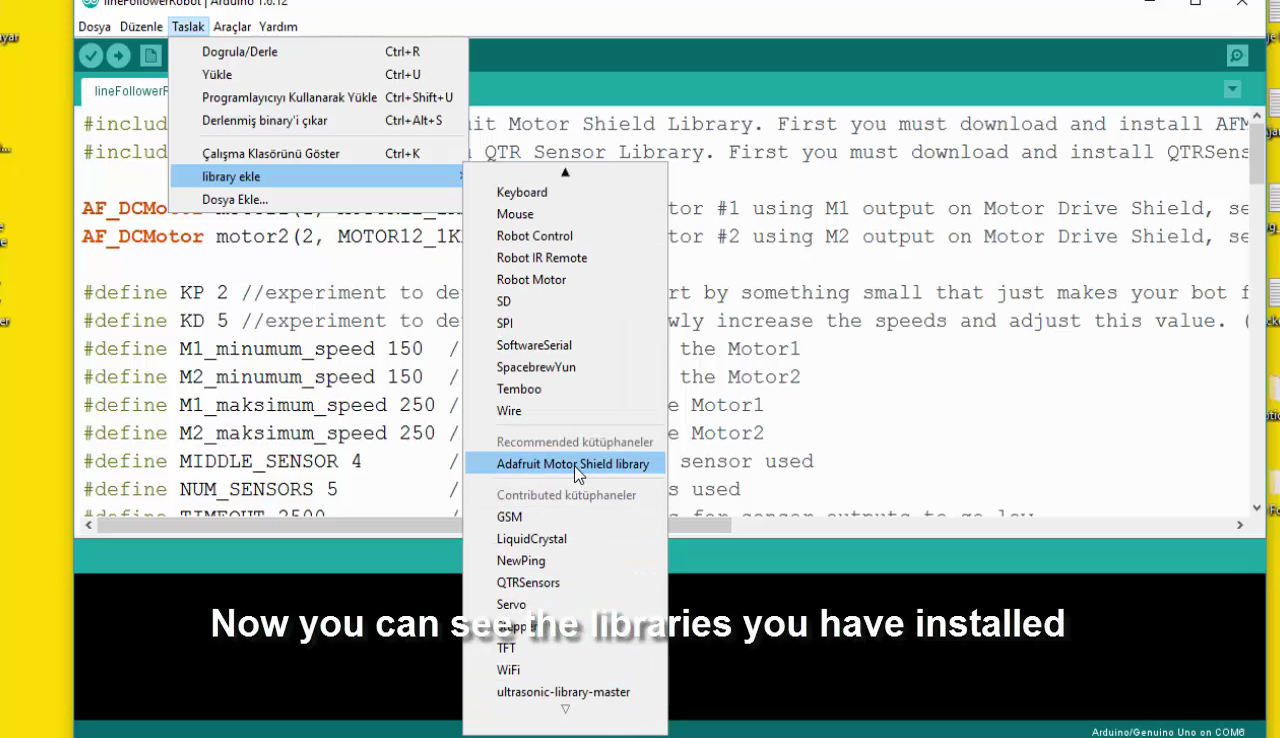This screenshot has width=1280, height=738.
Task: Click the vertical editor scrollbar thumb
Action: (x=1257, y=154)
